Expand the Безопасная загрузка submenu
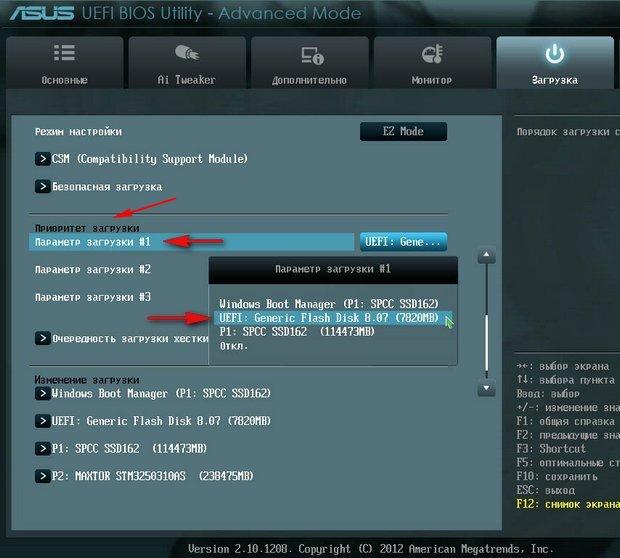 pos(98,187)
